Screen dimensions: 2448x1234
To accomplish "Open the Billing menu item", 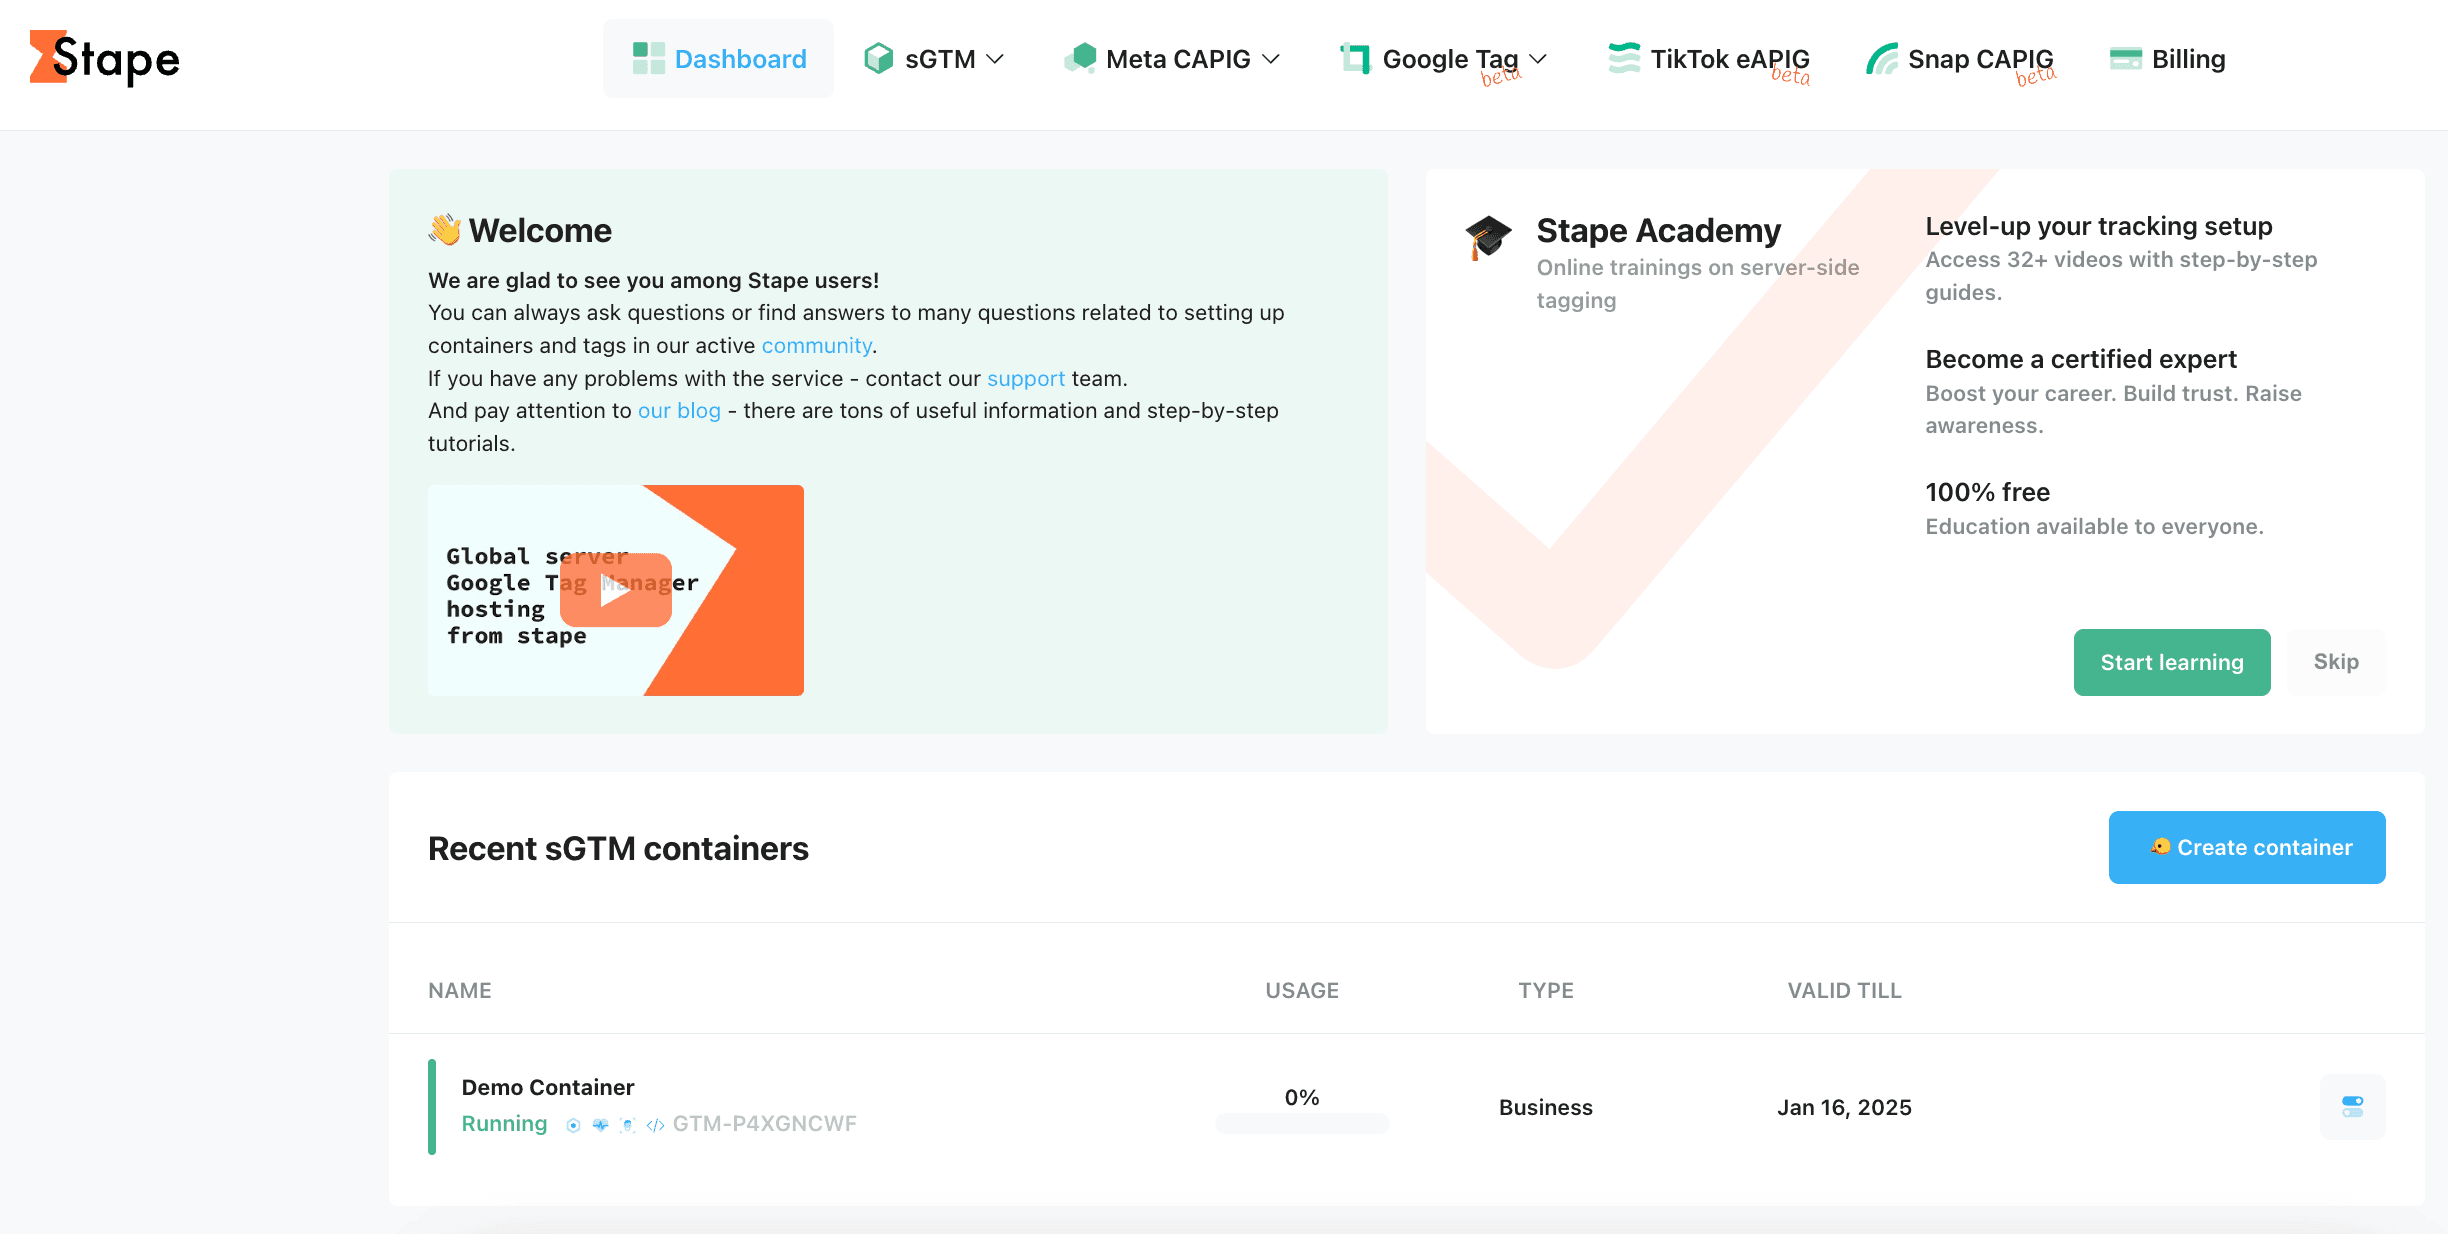I will pyautogui.click(x=2167, y=59).
